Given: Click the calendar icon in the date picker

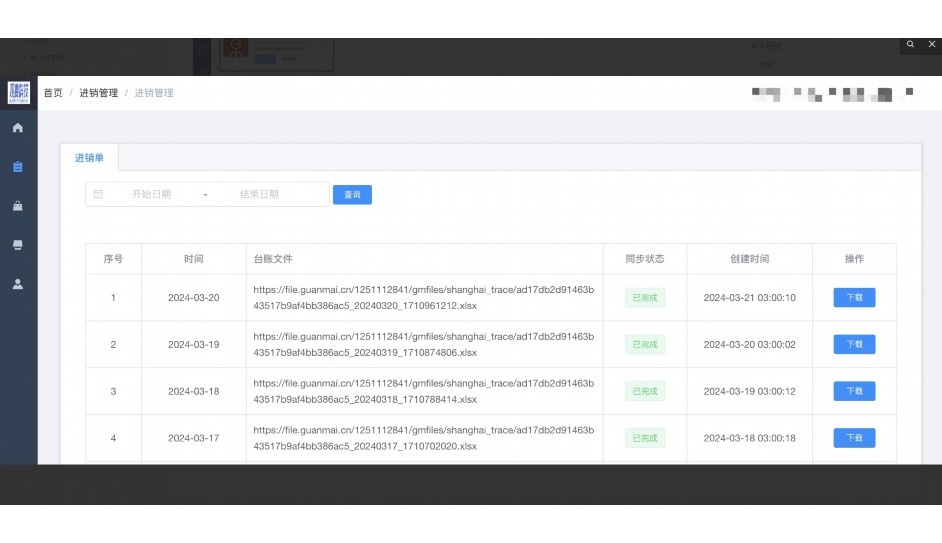Looking at the screenshot, I should 98,194.
